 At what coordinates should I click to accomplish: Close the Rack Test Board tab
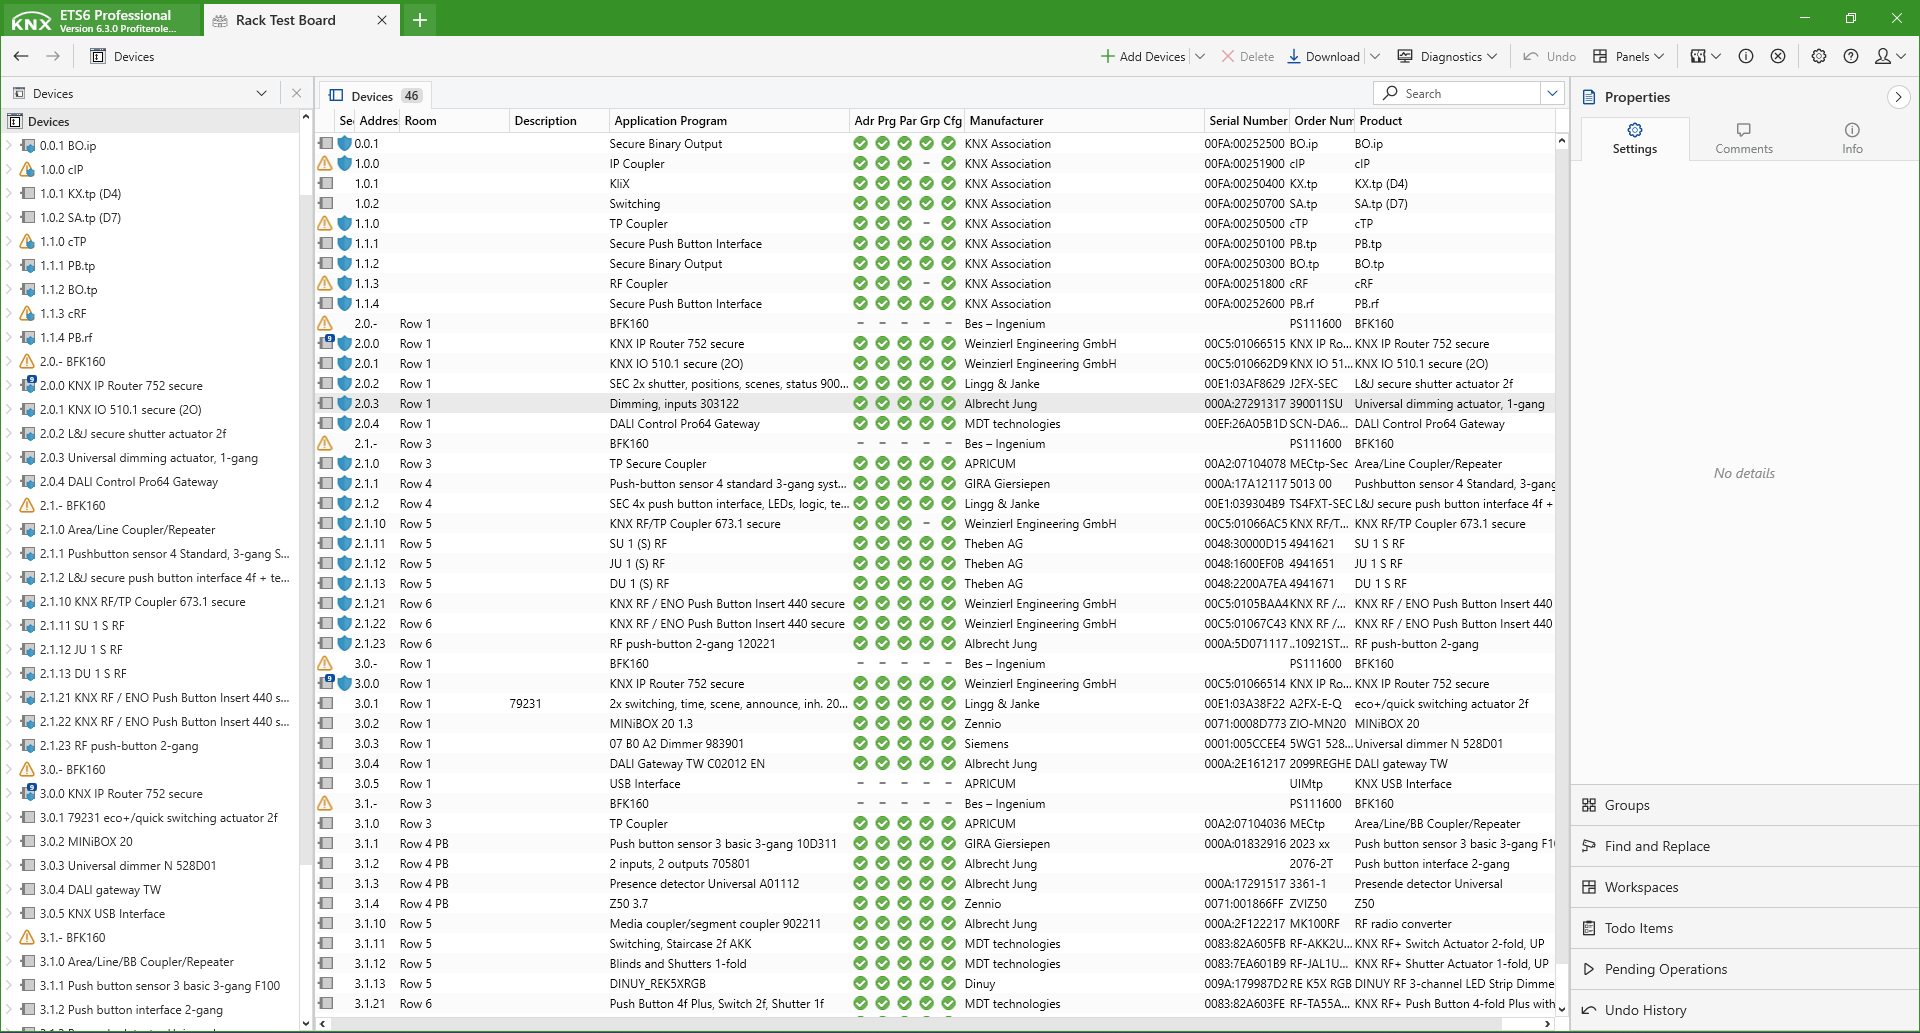[382, 20]
